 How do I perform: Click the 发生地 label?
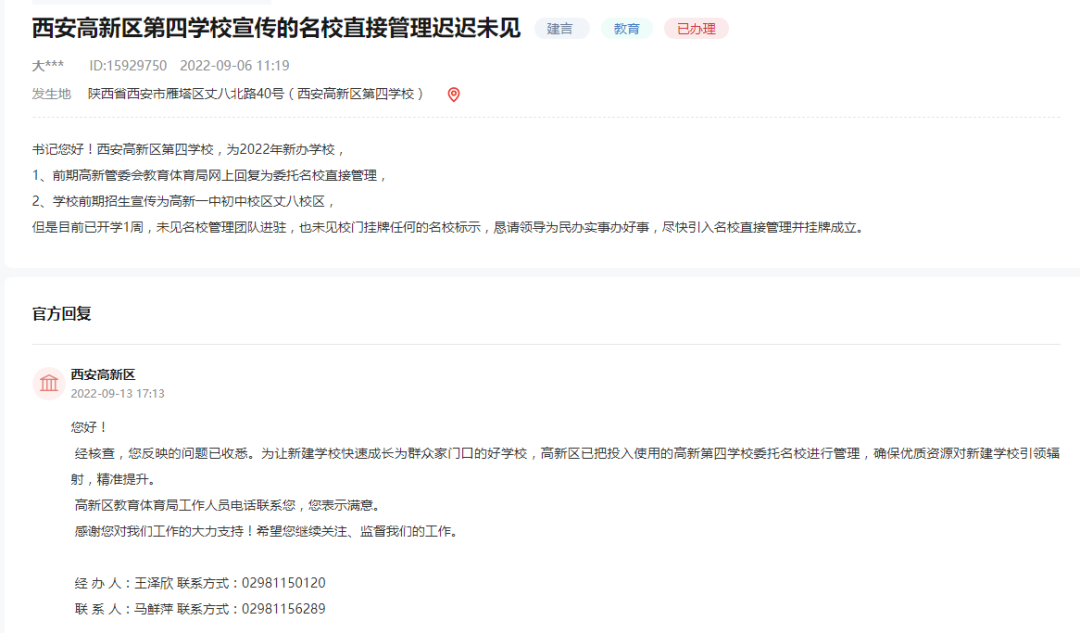coord(51,94)
